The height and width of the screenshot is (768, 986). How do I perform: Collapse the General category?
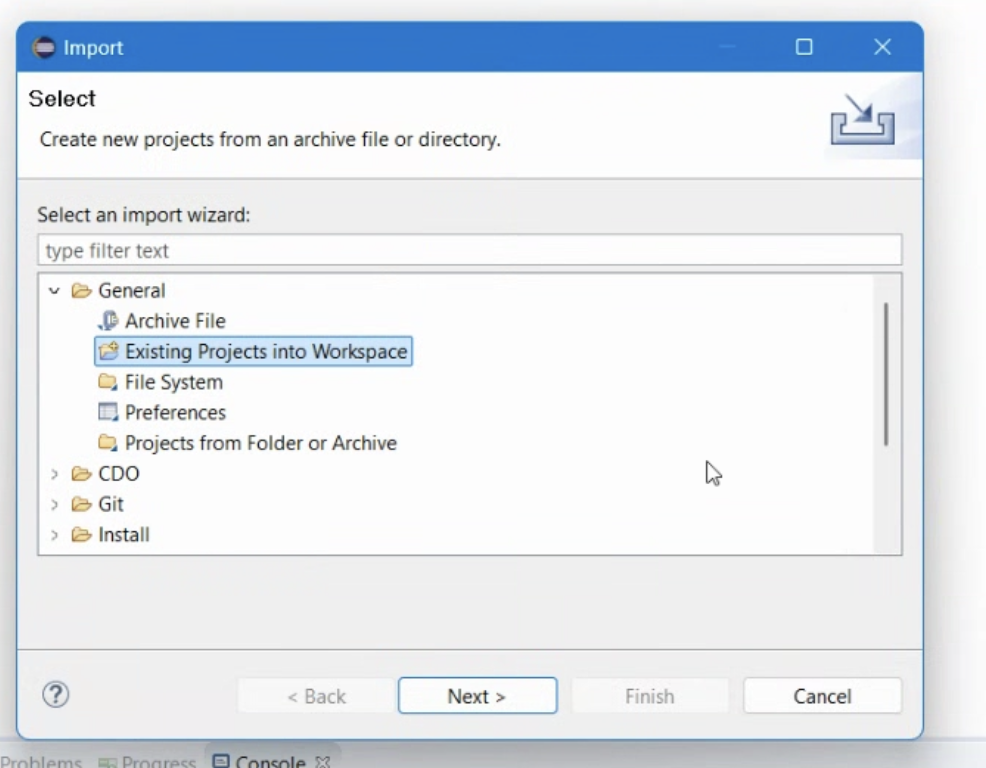(x=54, y=291)
